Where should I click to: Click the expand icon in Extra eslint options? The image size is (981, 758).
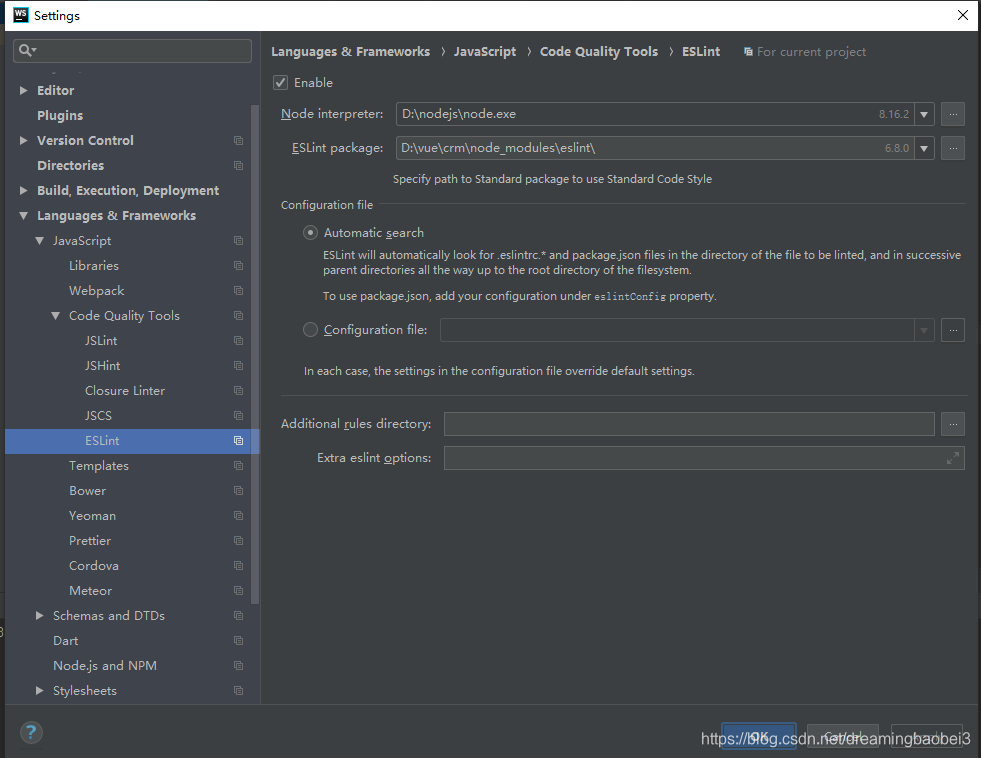(952, 458)
